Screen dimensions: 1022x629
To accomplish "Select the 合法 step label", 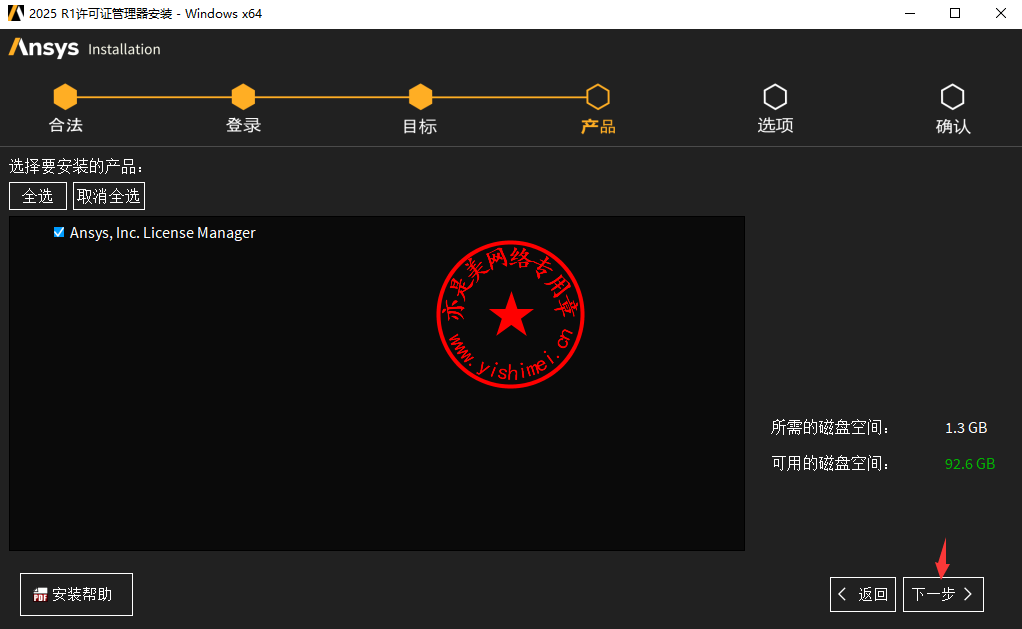I will [x=65, y=125].
